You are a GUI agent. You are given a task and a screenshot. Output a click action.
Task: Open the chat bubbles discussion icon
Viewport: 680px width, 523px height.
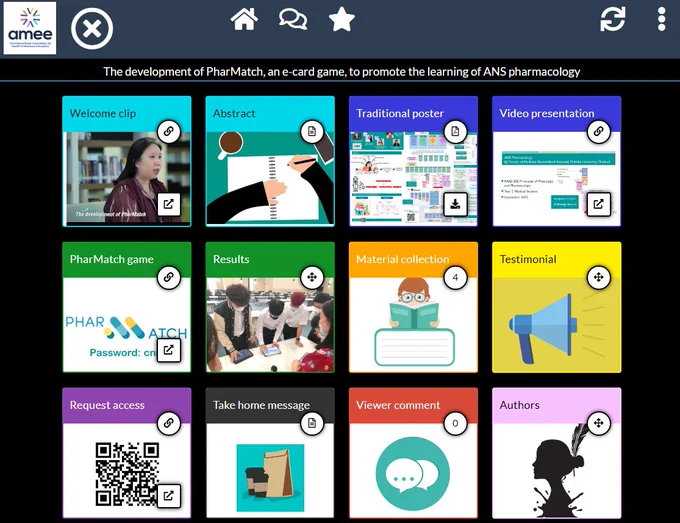pyautogui.click(x=293, y=20)
